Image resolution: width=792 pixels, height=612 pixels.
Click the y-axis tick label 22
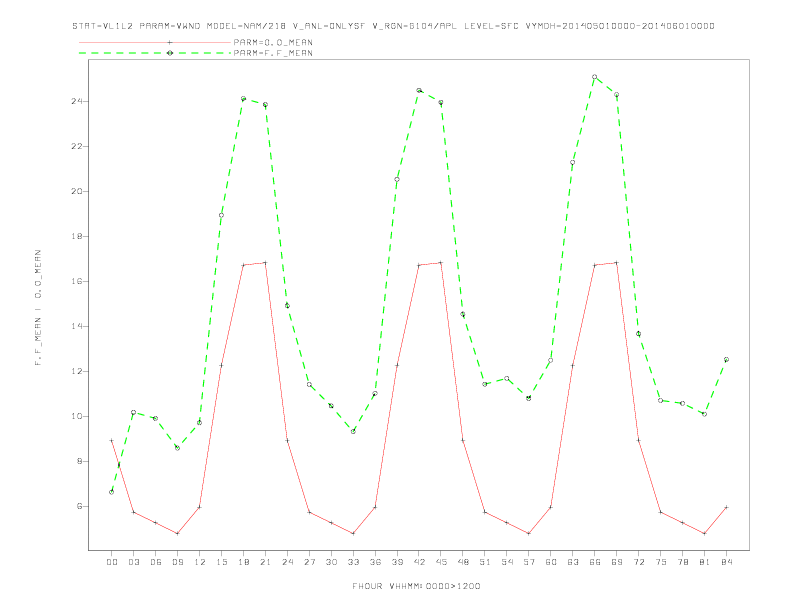[77, 146]
